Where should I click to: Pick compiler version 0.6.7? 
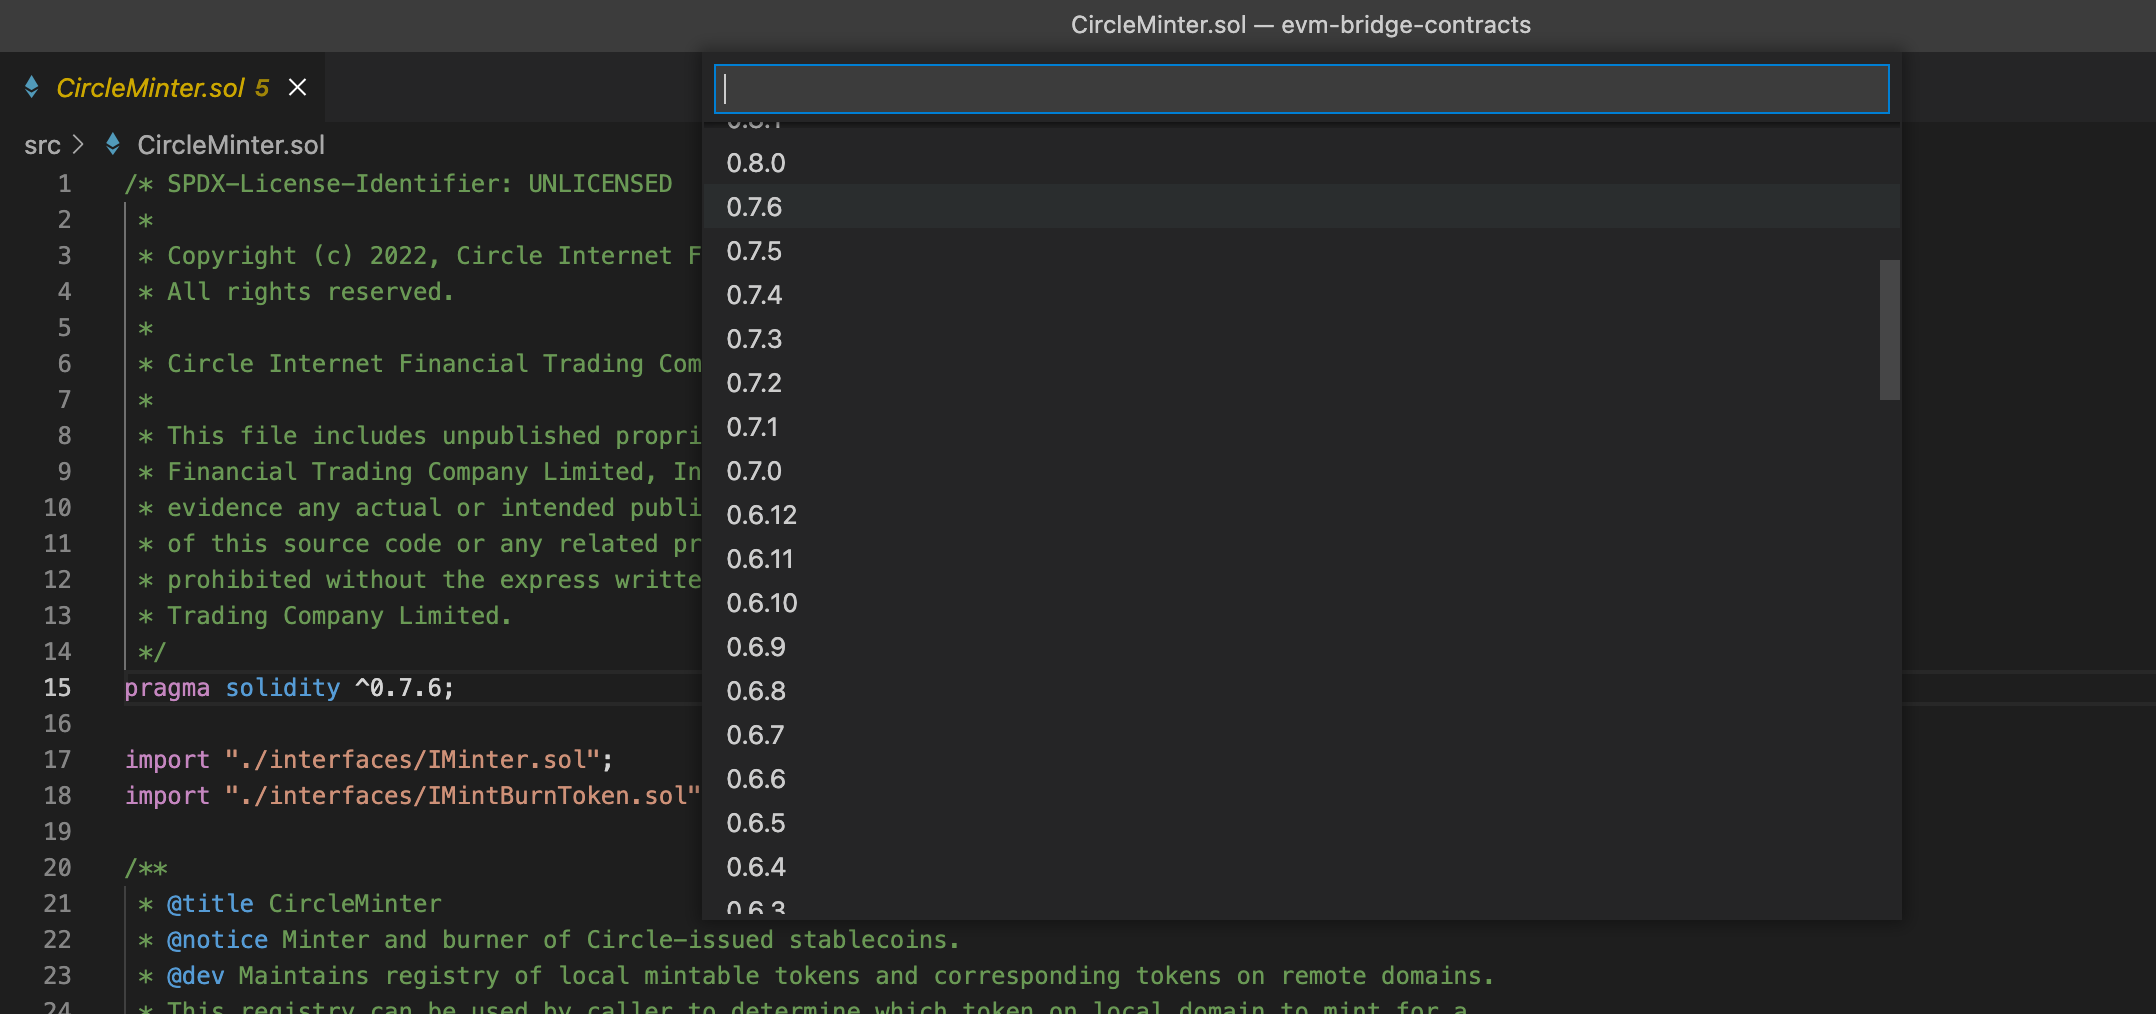[1301, 735]
